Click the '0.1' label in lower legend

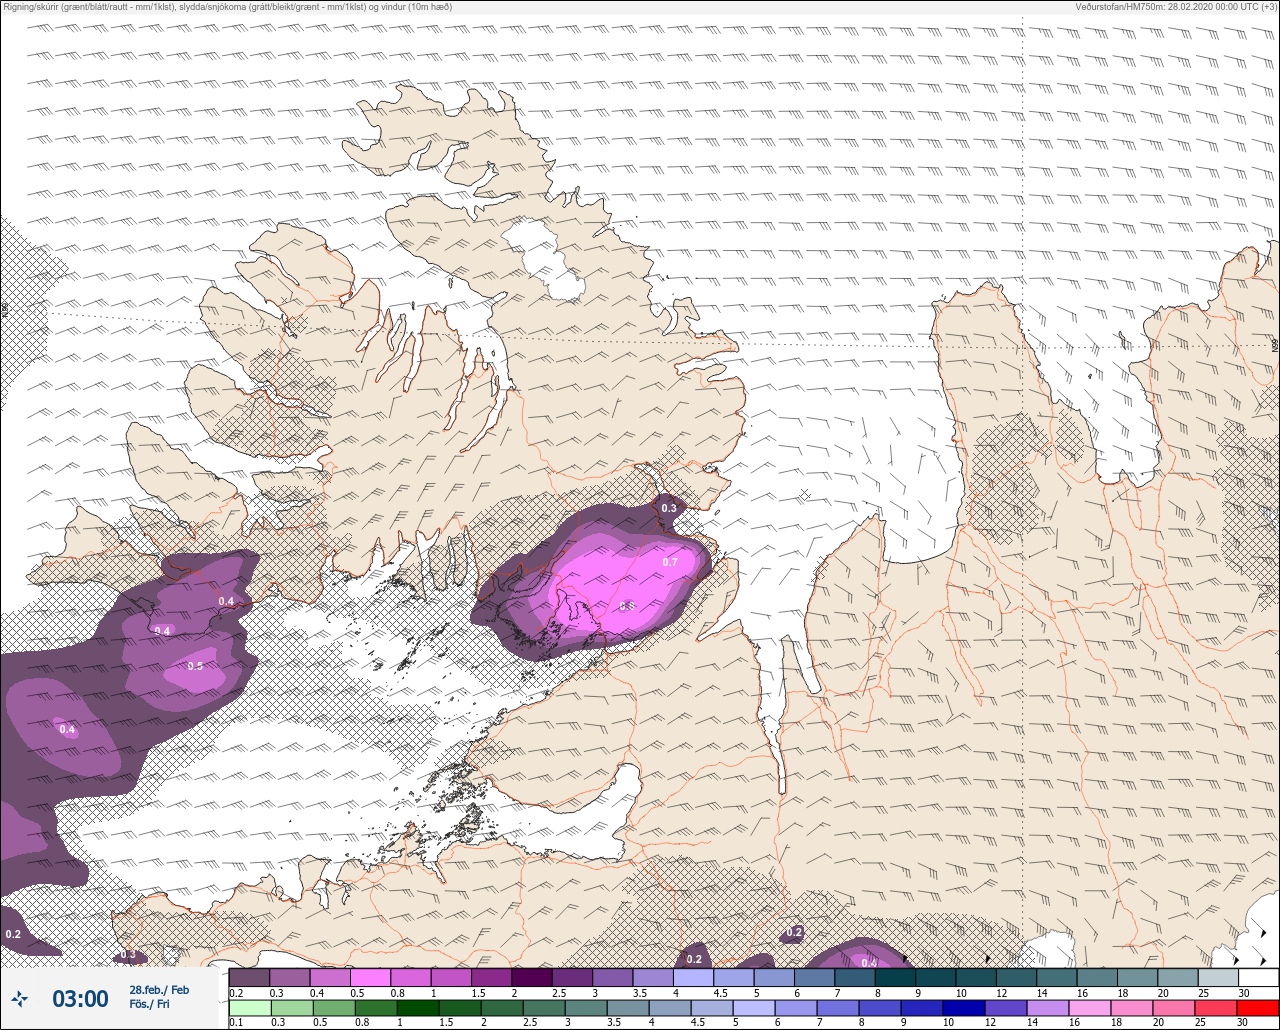point(236,1022)
